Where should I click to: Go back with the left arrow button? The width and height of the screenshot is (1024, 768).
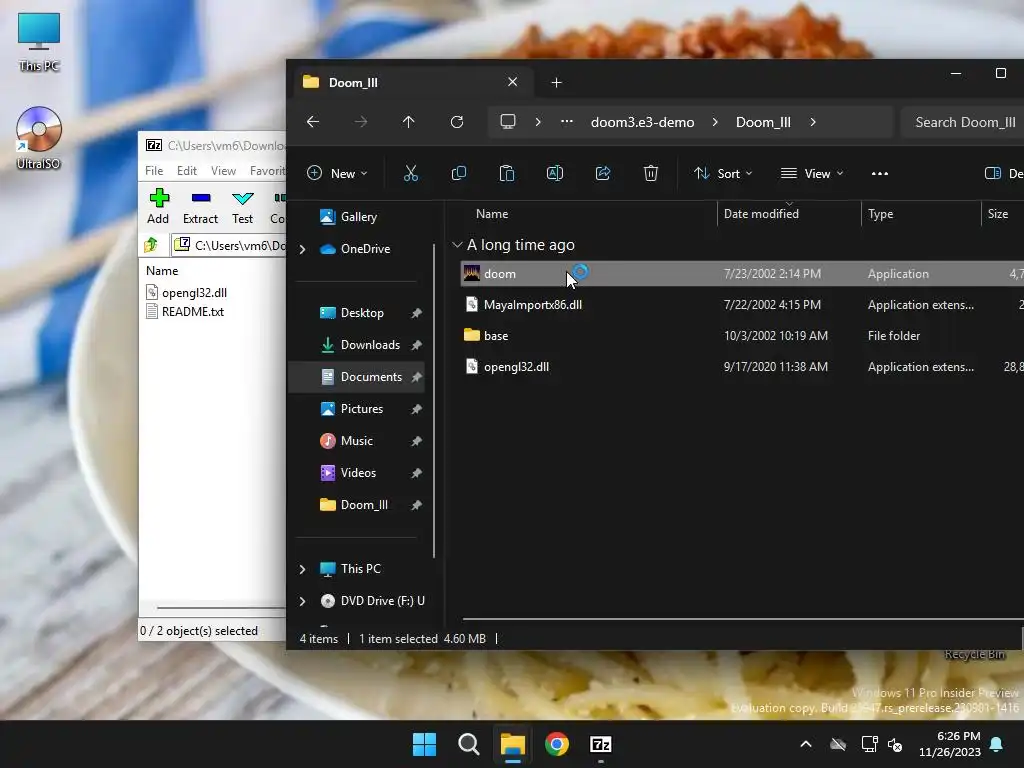(313, 122)
